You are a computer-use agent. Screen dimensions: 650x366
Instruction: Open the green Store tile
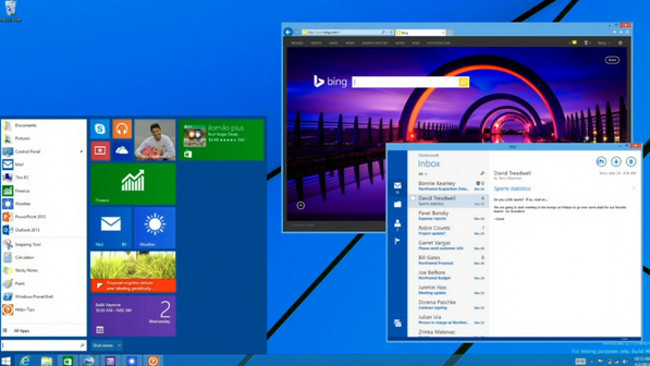point(221,140)
